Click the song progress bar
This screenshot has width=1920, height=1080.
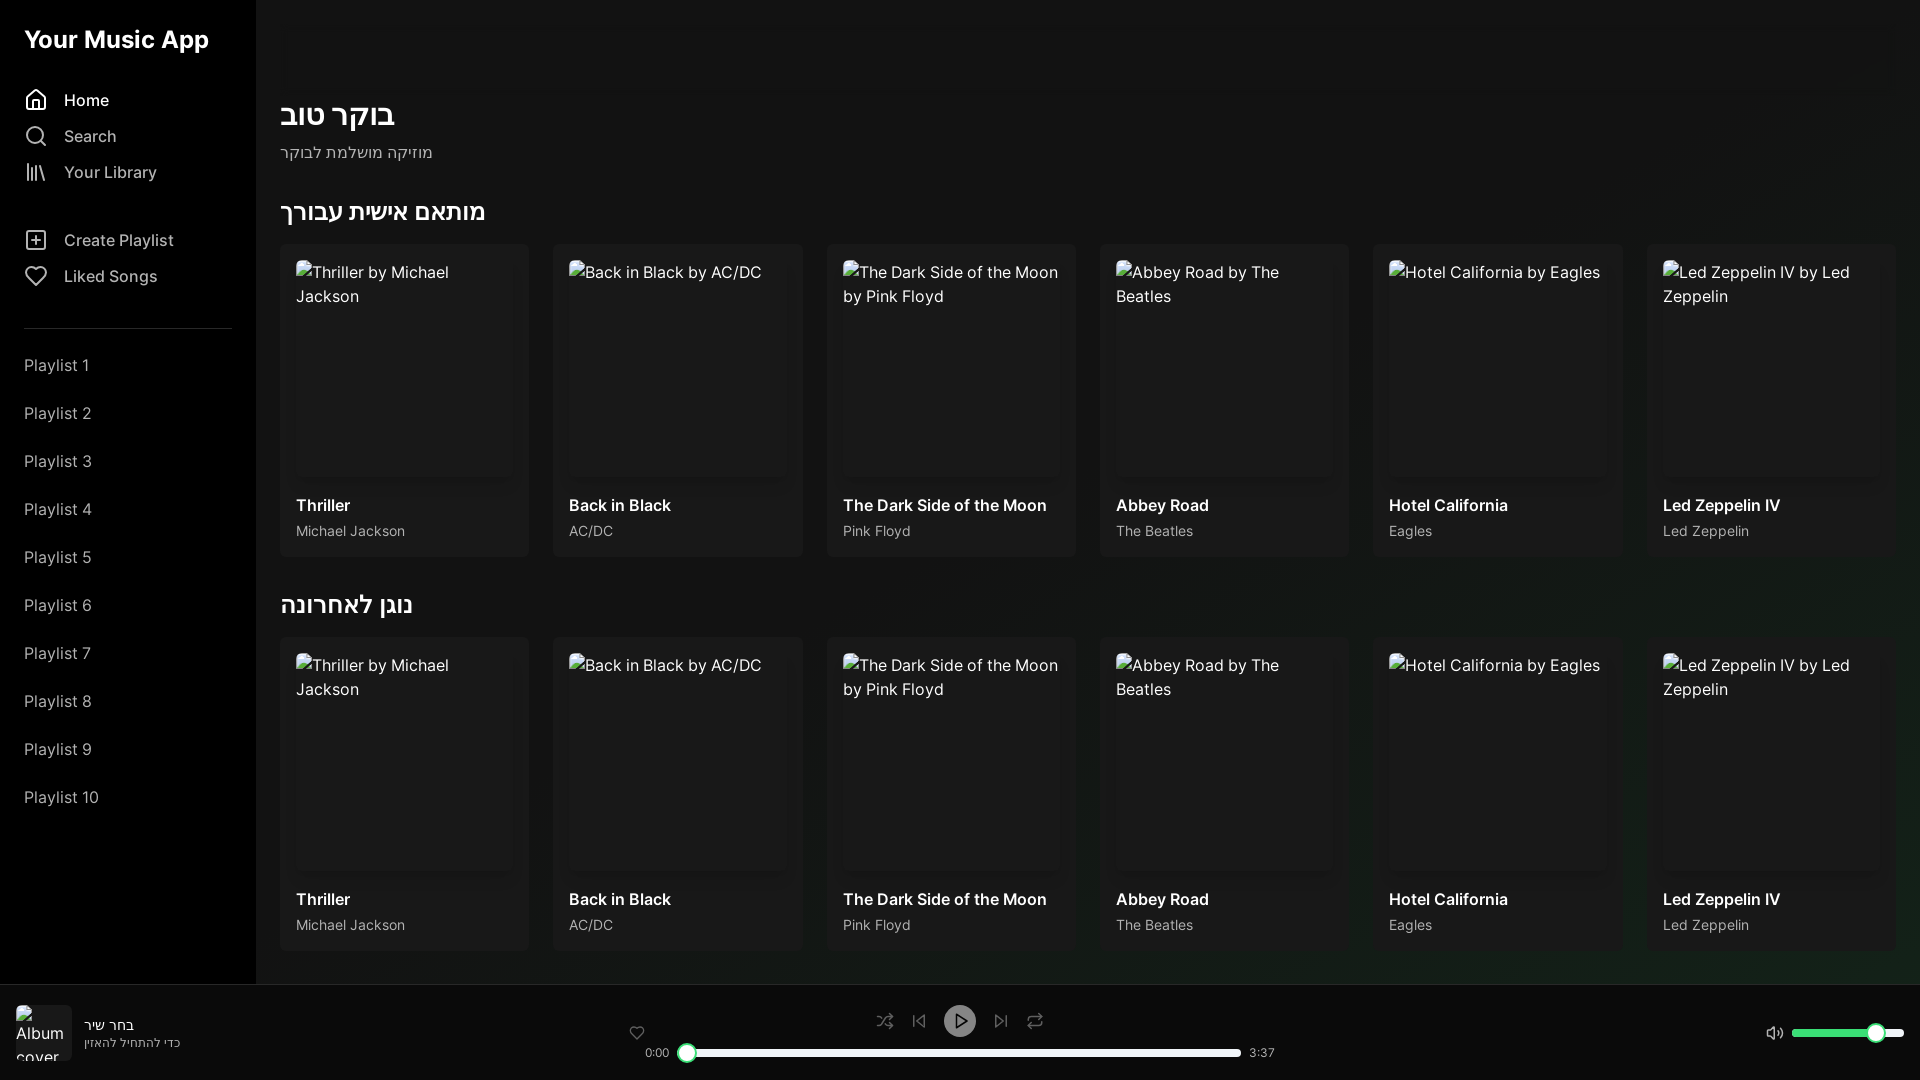pyautogui.click(x=960, y=1053)
